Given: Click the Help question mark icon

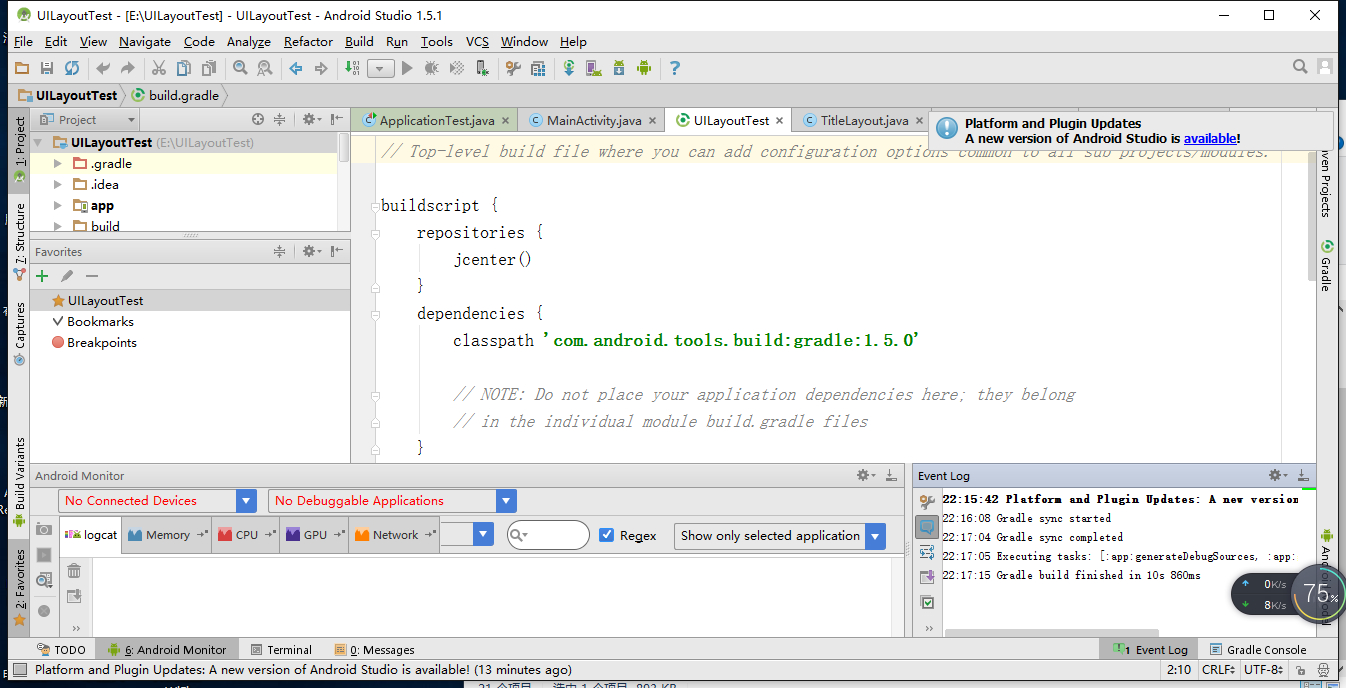Looking at the screenshot, I should 675,68.
